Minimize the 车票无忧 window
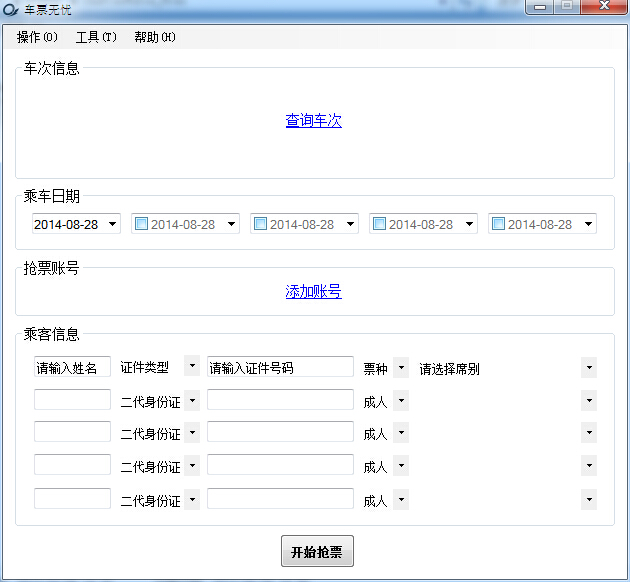This screenshot has height=582, width=630. [x=540, y=7]
